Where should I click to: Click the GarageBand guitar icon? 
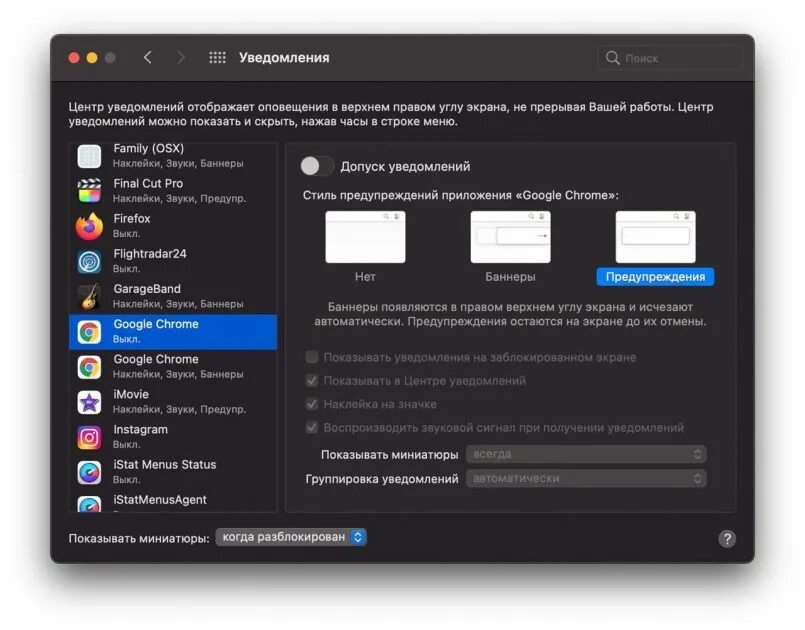click(x=89, y=297)
